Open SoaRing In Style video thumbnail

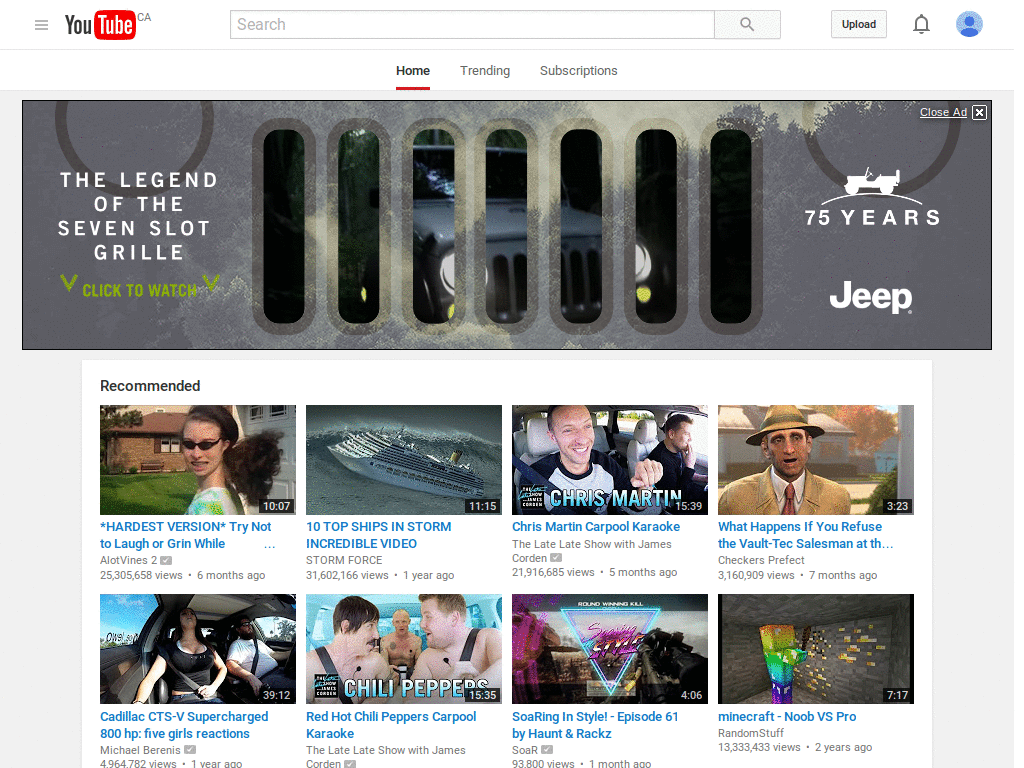pos(610,649)
